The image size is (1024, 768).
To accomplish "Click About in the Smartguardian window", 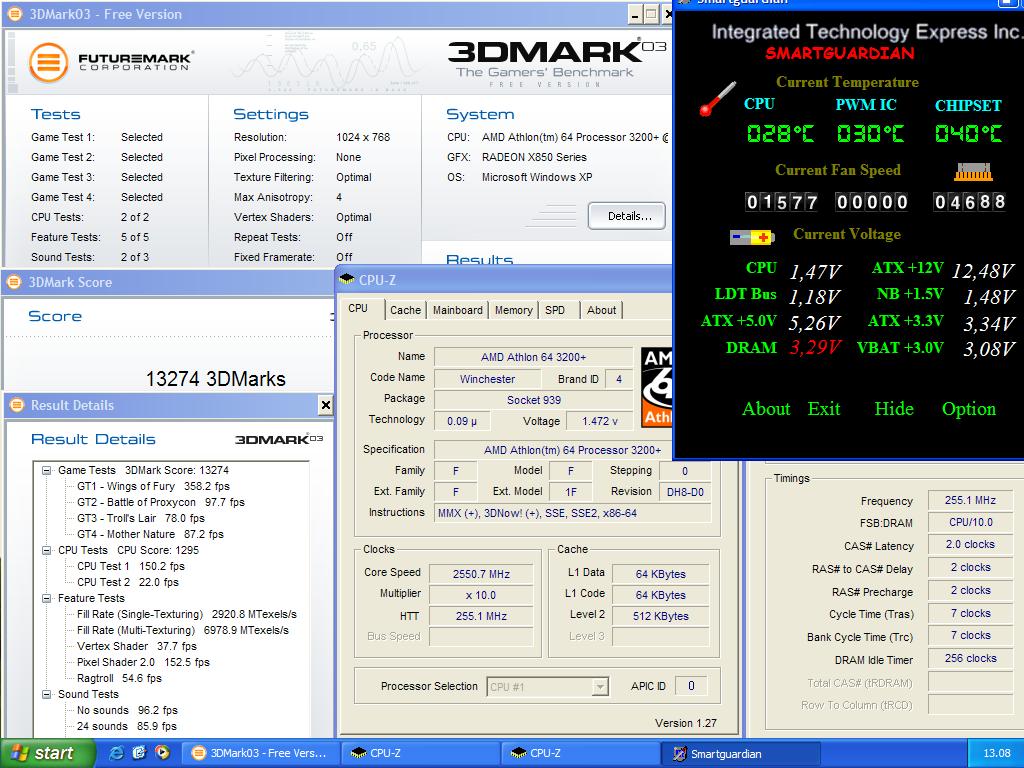I will (766, 409).
